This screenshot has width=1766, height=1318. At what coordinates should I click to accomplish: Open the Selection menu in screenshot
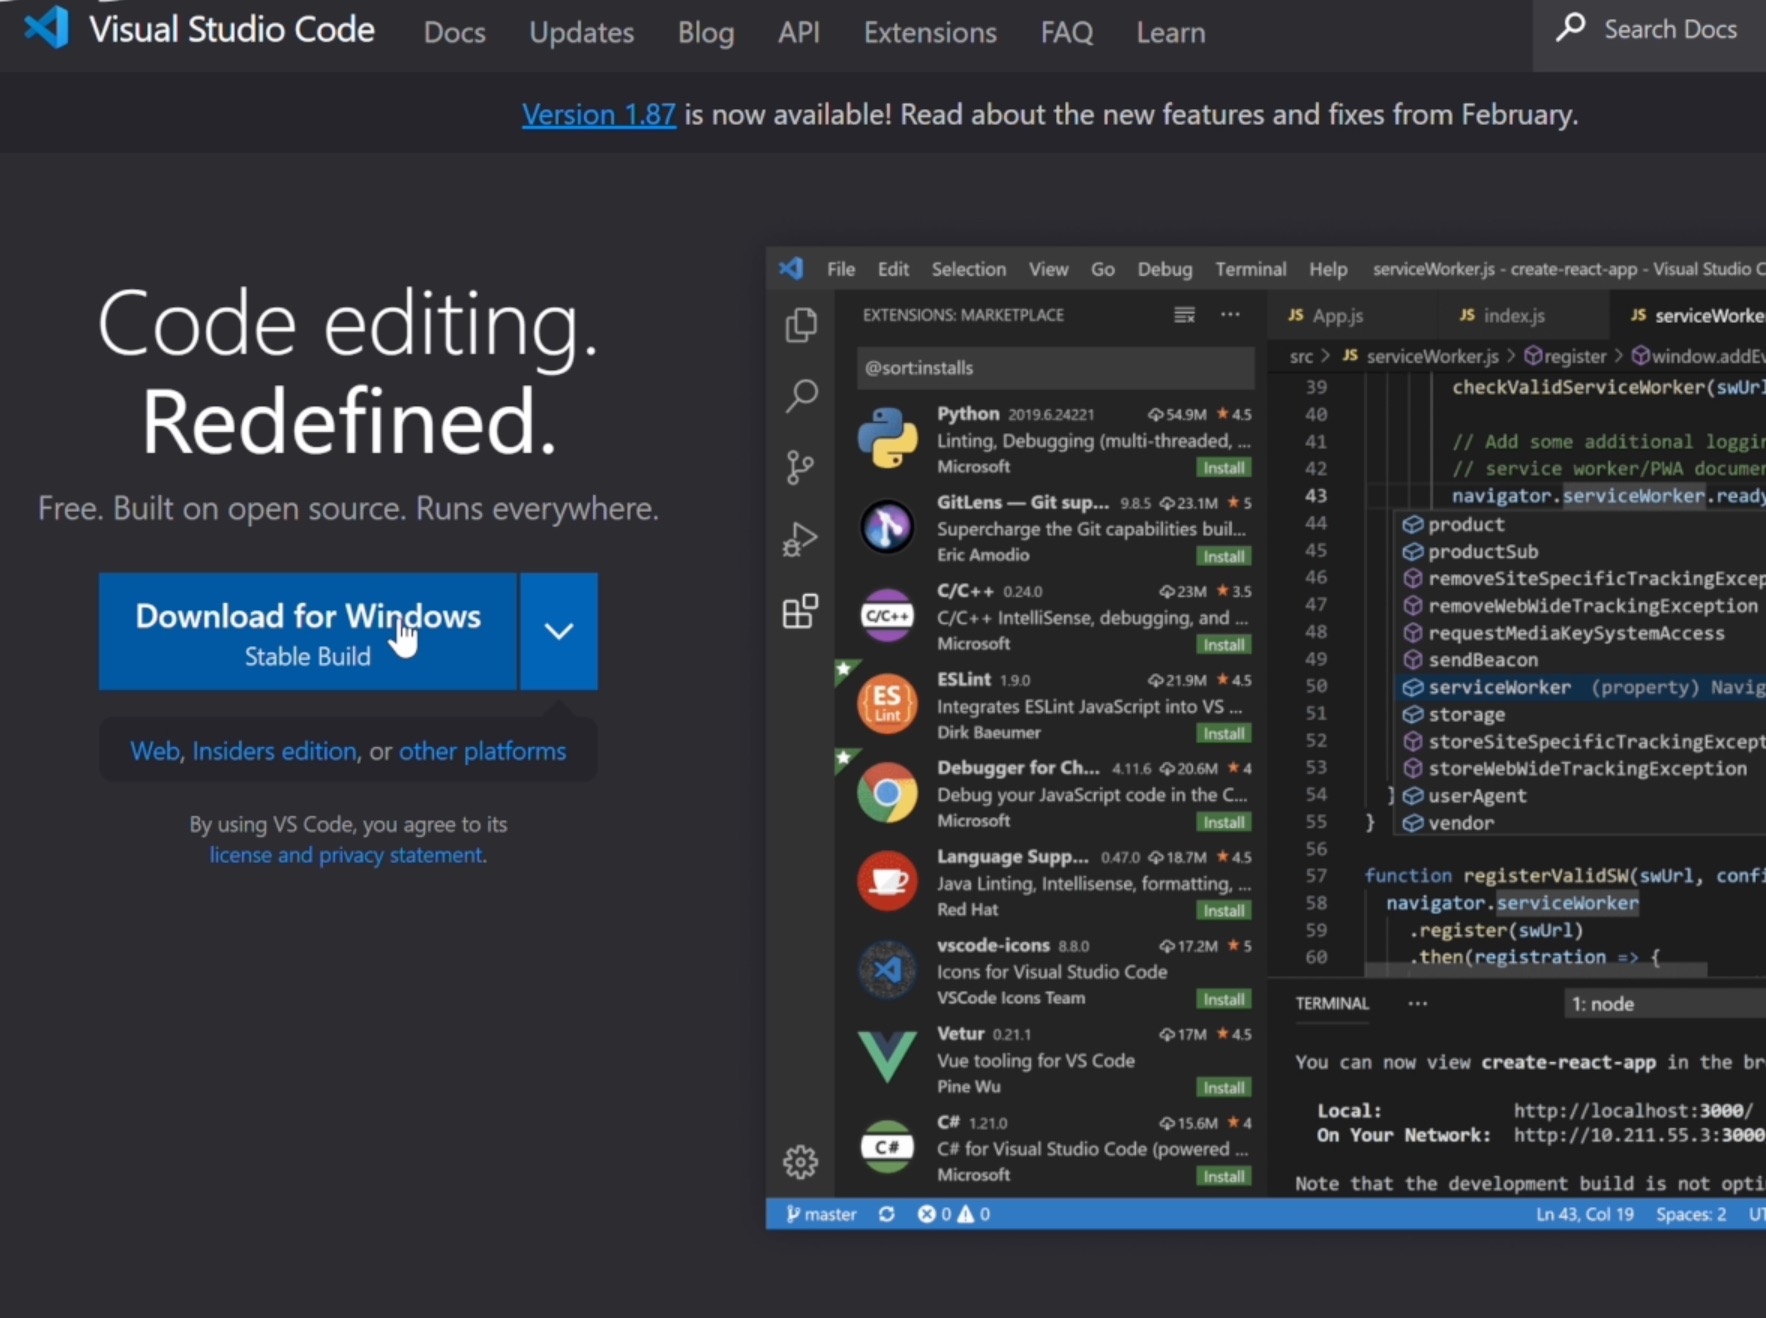point(969,269)
